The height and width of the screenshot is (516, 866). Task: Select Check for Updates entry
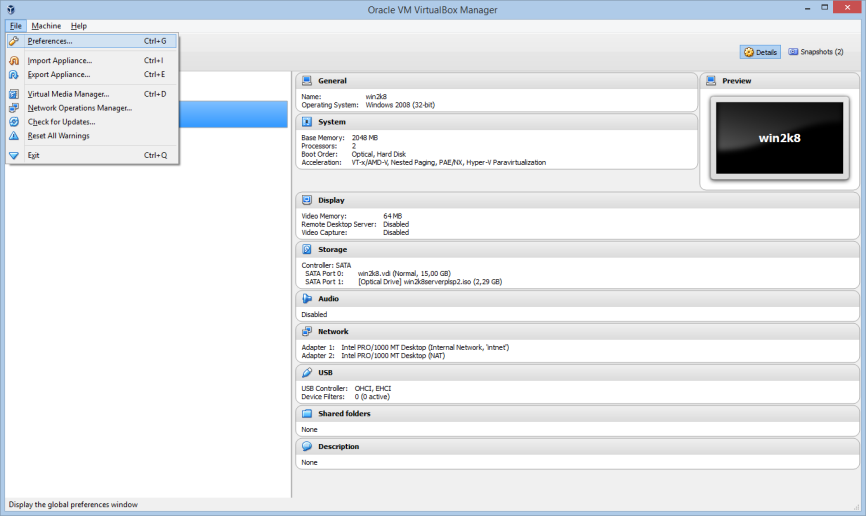coord(92,122)
